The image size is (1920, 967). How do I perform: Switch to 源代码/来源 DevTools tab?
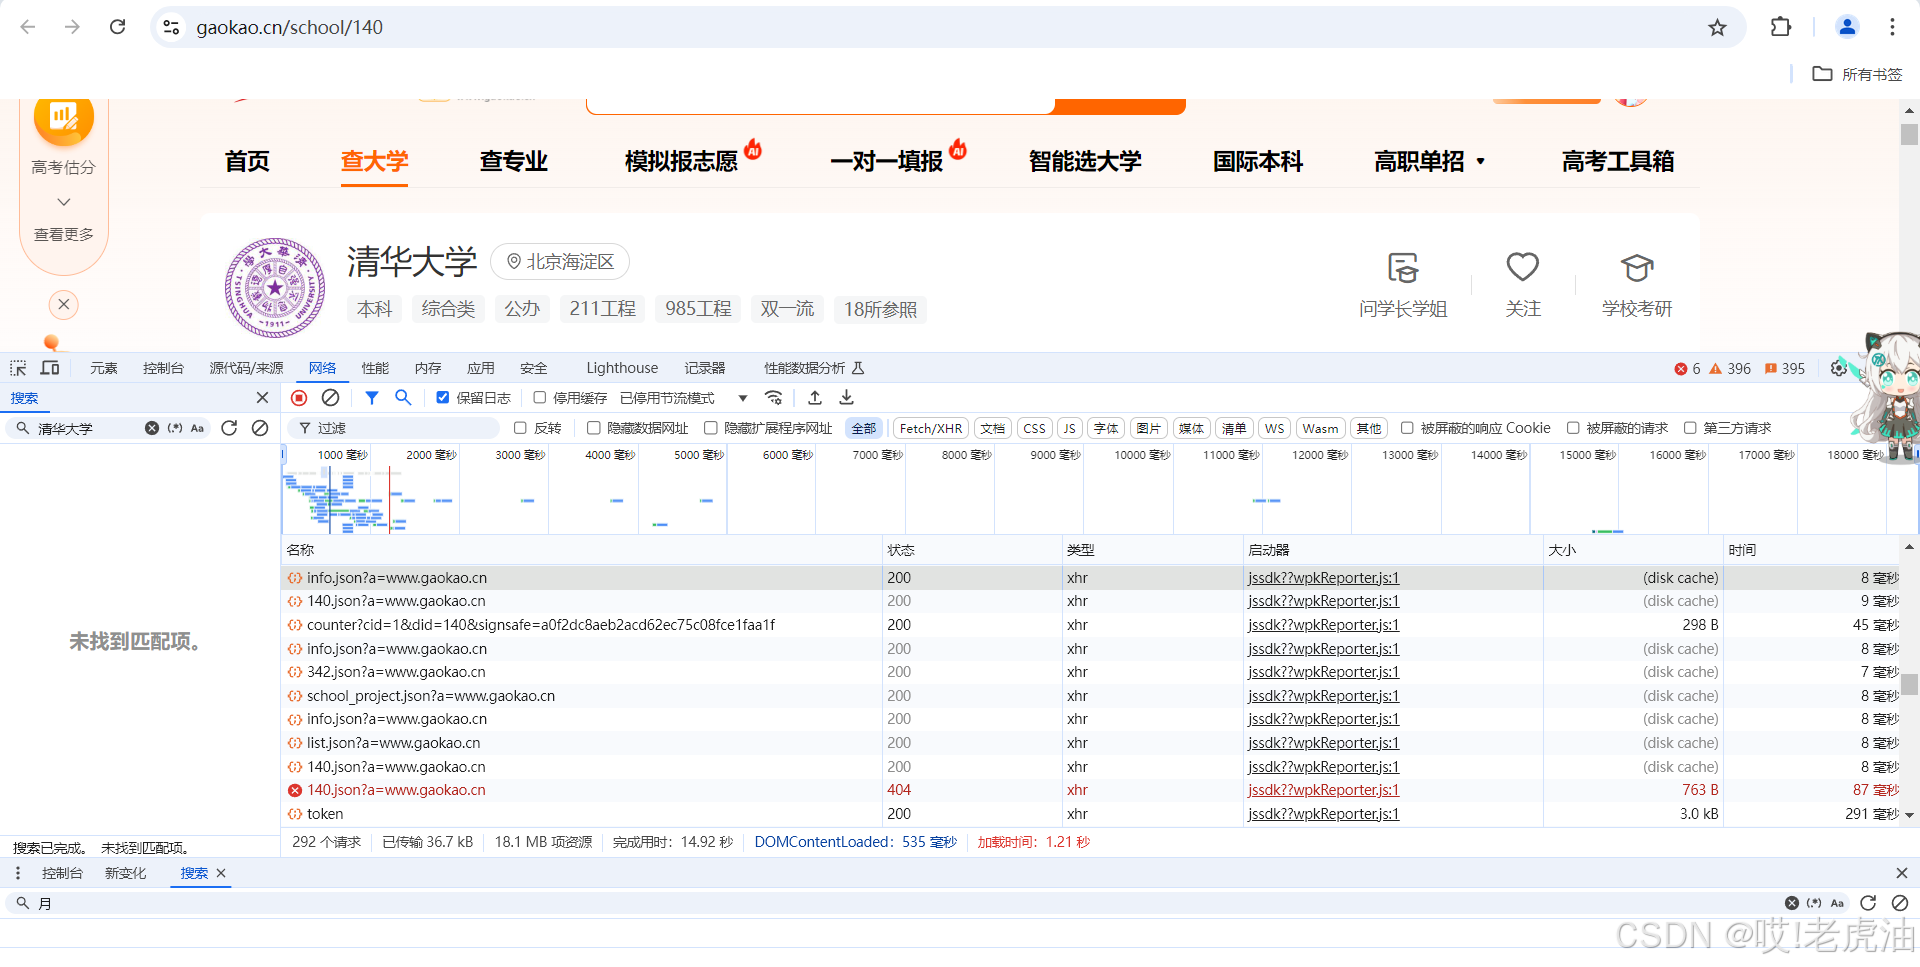[246, 368]
